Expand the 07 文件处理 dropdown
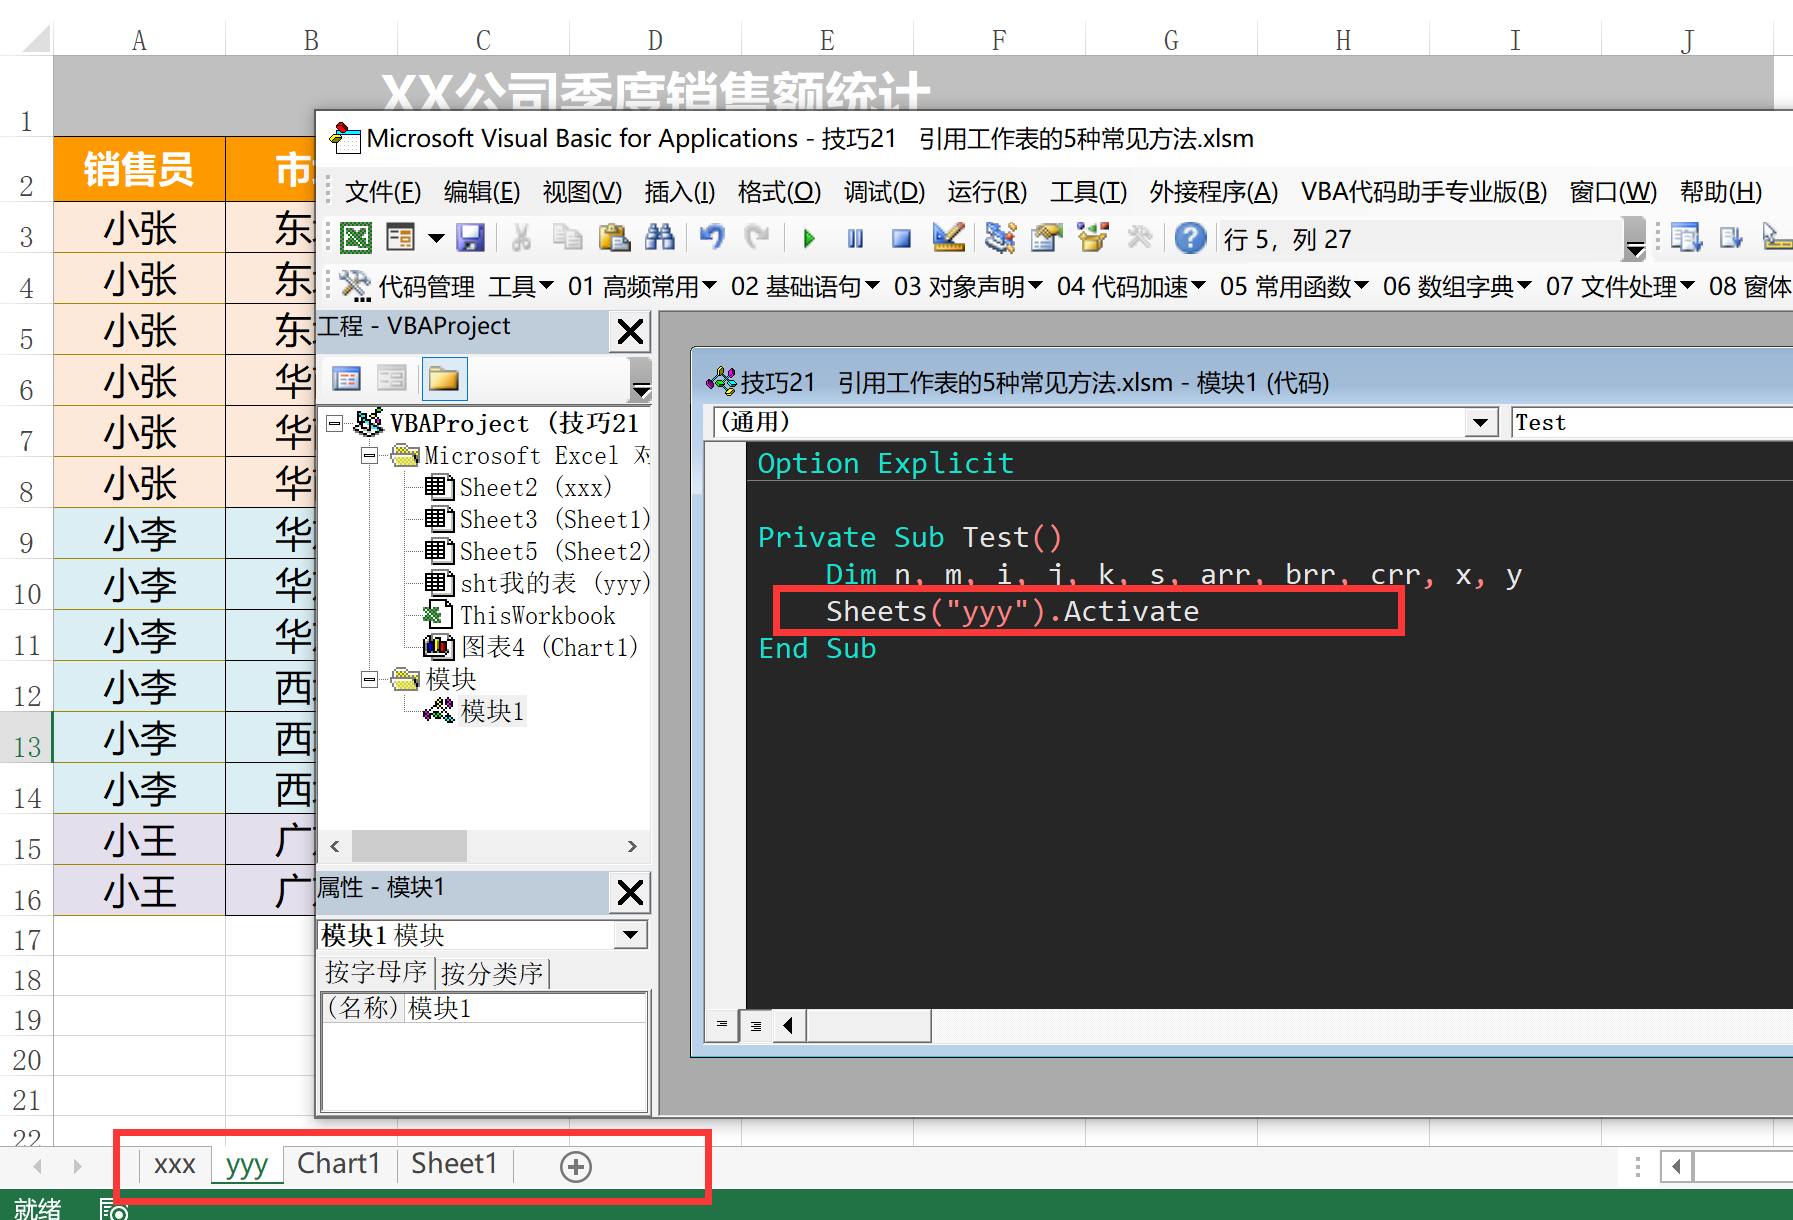 [1620, 287]
